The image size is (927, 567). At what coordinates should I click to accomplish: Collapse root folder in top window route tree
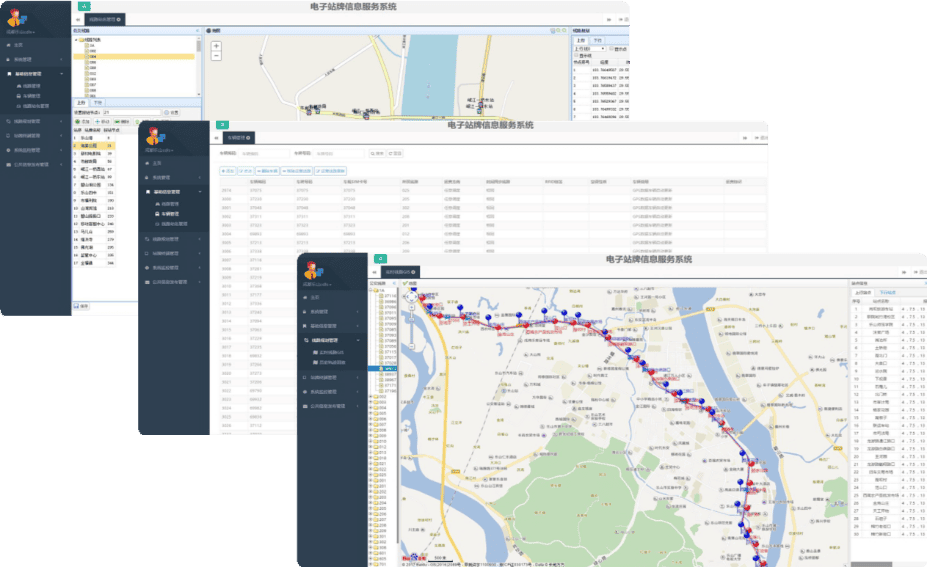tap(76, 40)
